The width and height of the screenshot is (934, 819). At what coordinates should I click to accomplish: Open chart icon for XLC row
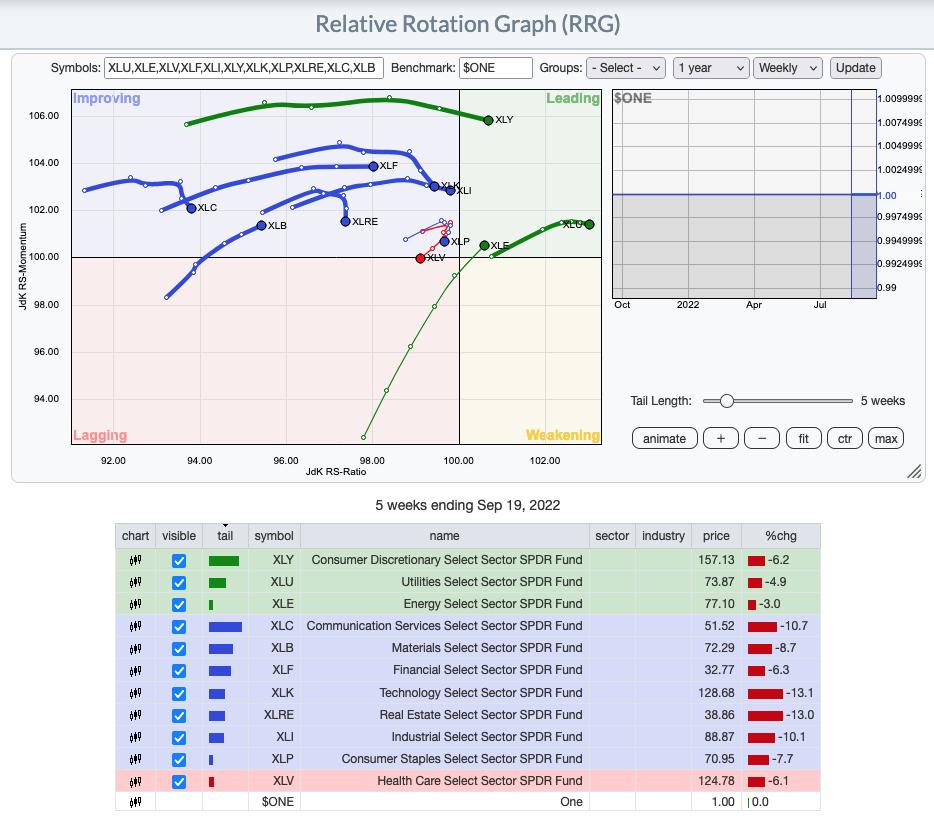click(x=135, y=627)
